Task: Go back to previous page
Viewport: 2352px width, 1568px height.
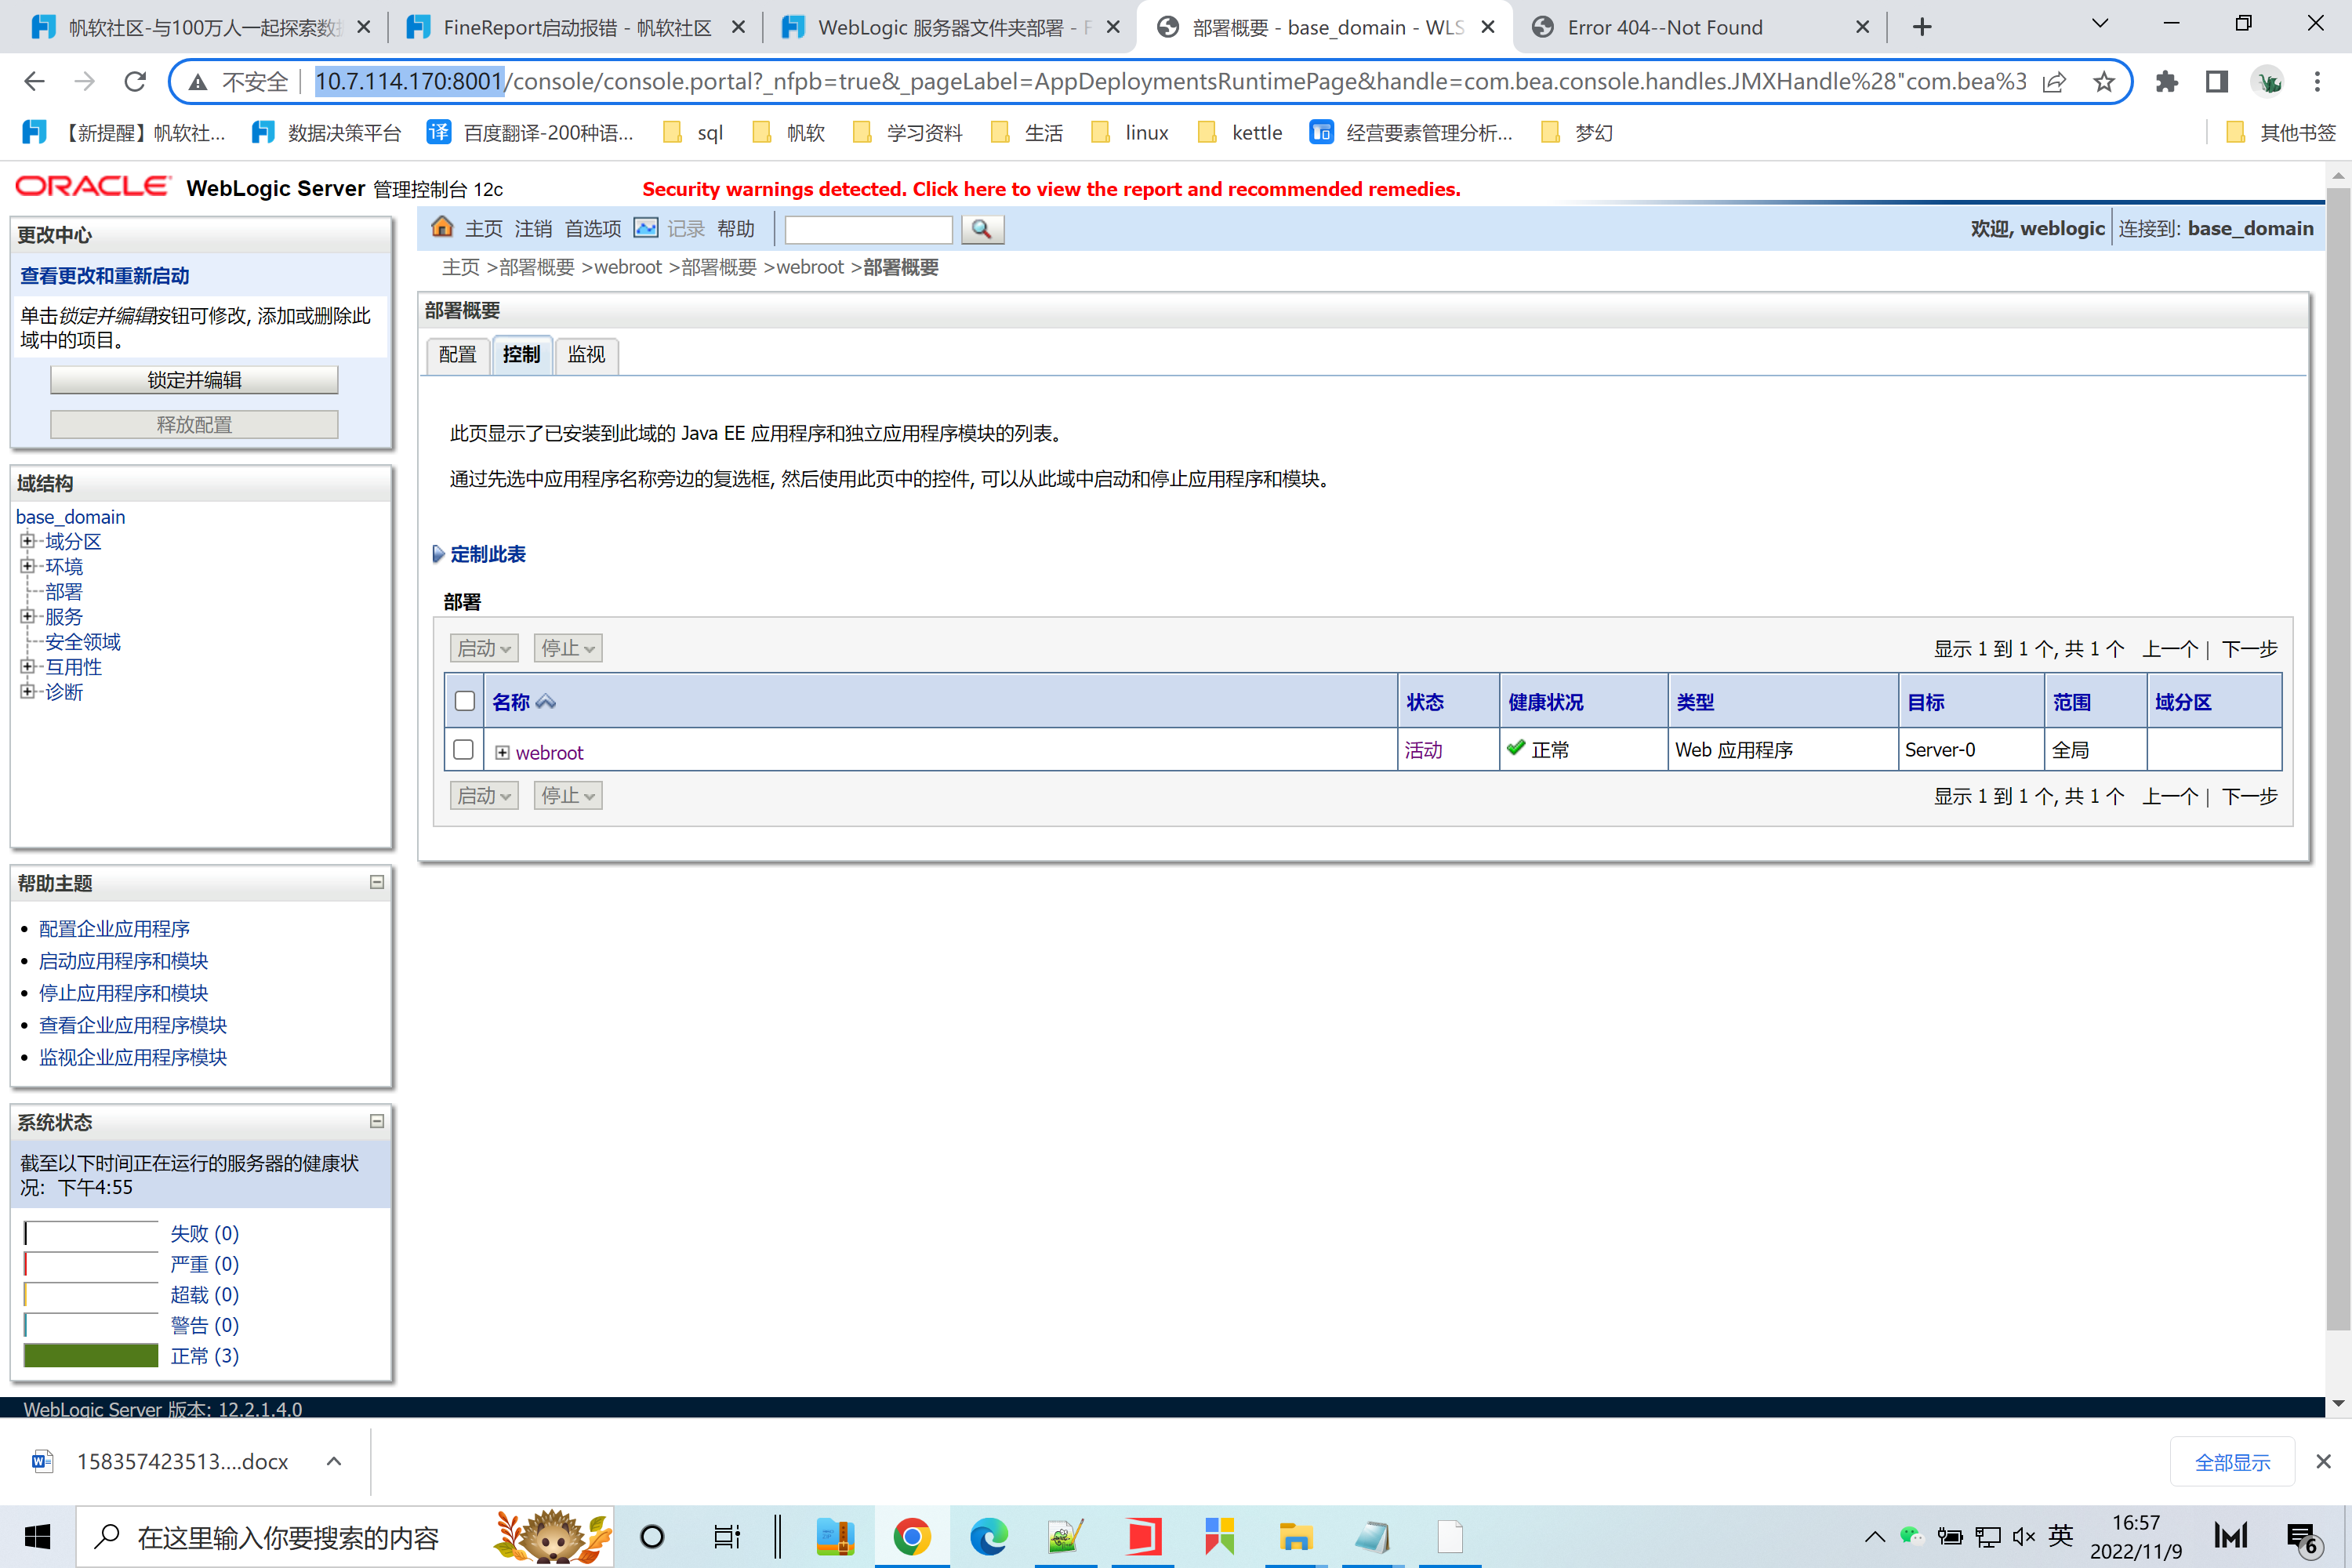Action: pos(34,82)
